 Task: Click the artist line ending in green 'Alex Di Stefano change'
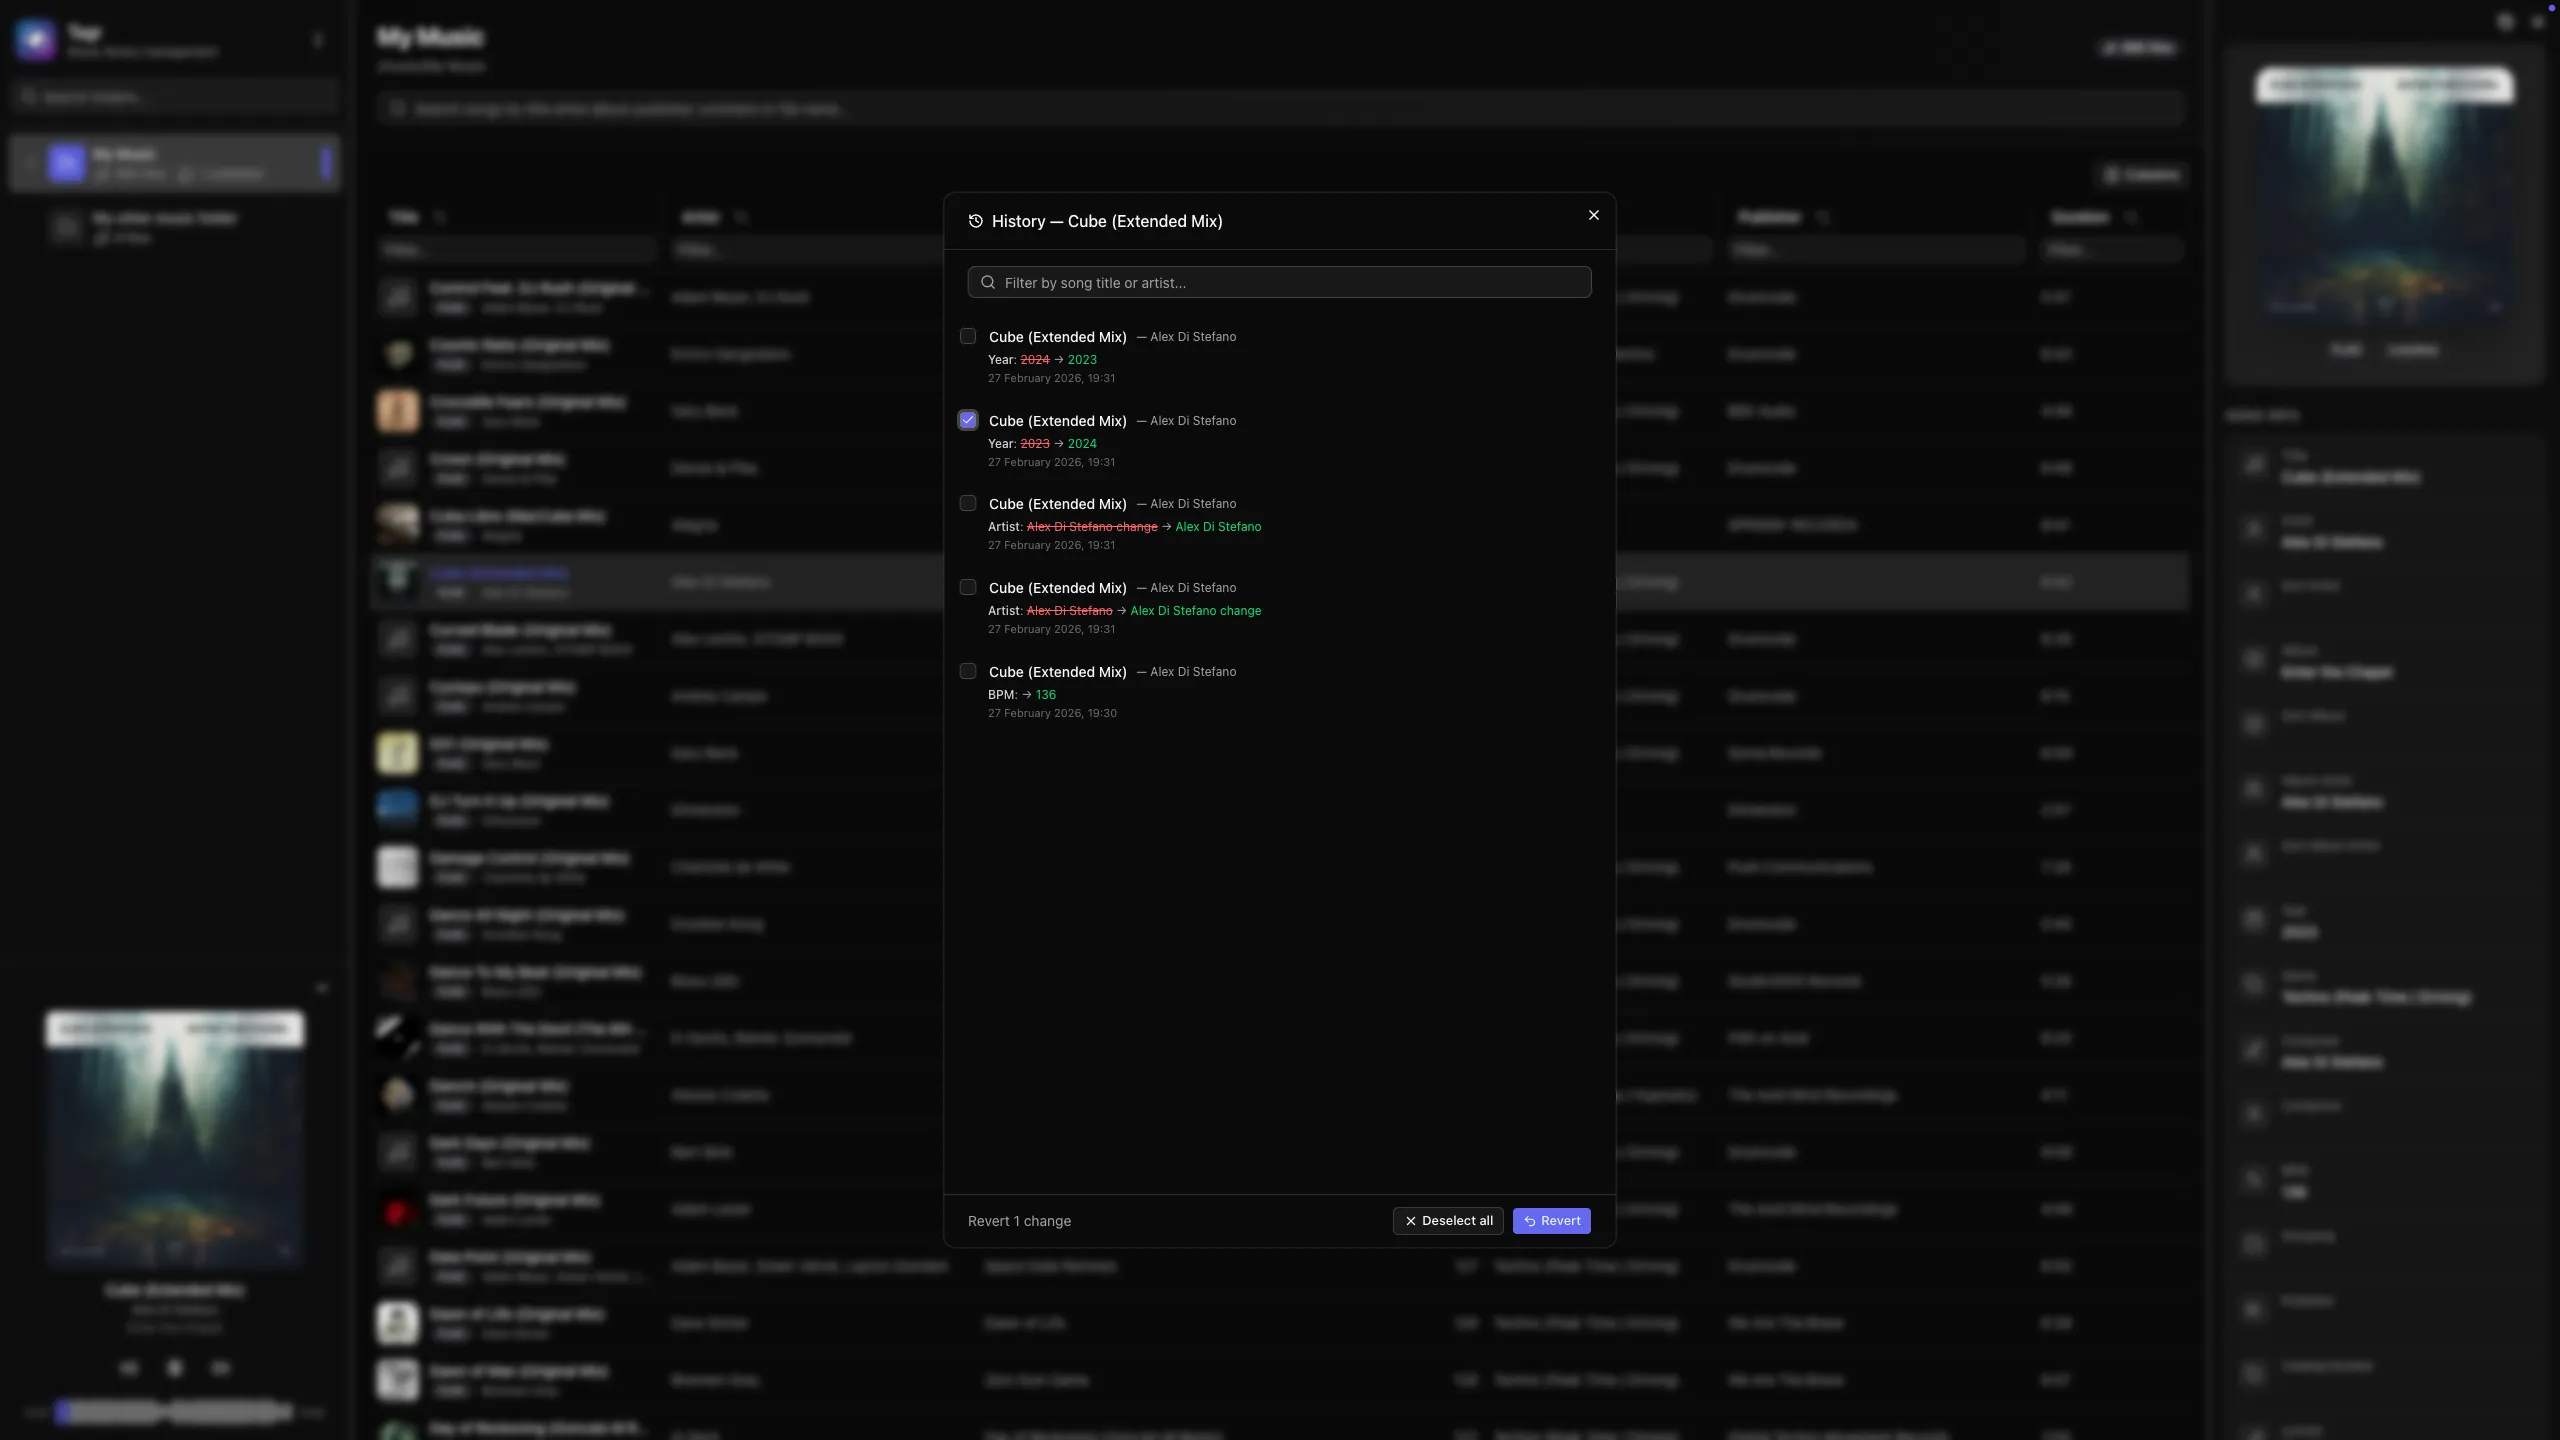click(1125, 611)
